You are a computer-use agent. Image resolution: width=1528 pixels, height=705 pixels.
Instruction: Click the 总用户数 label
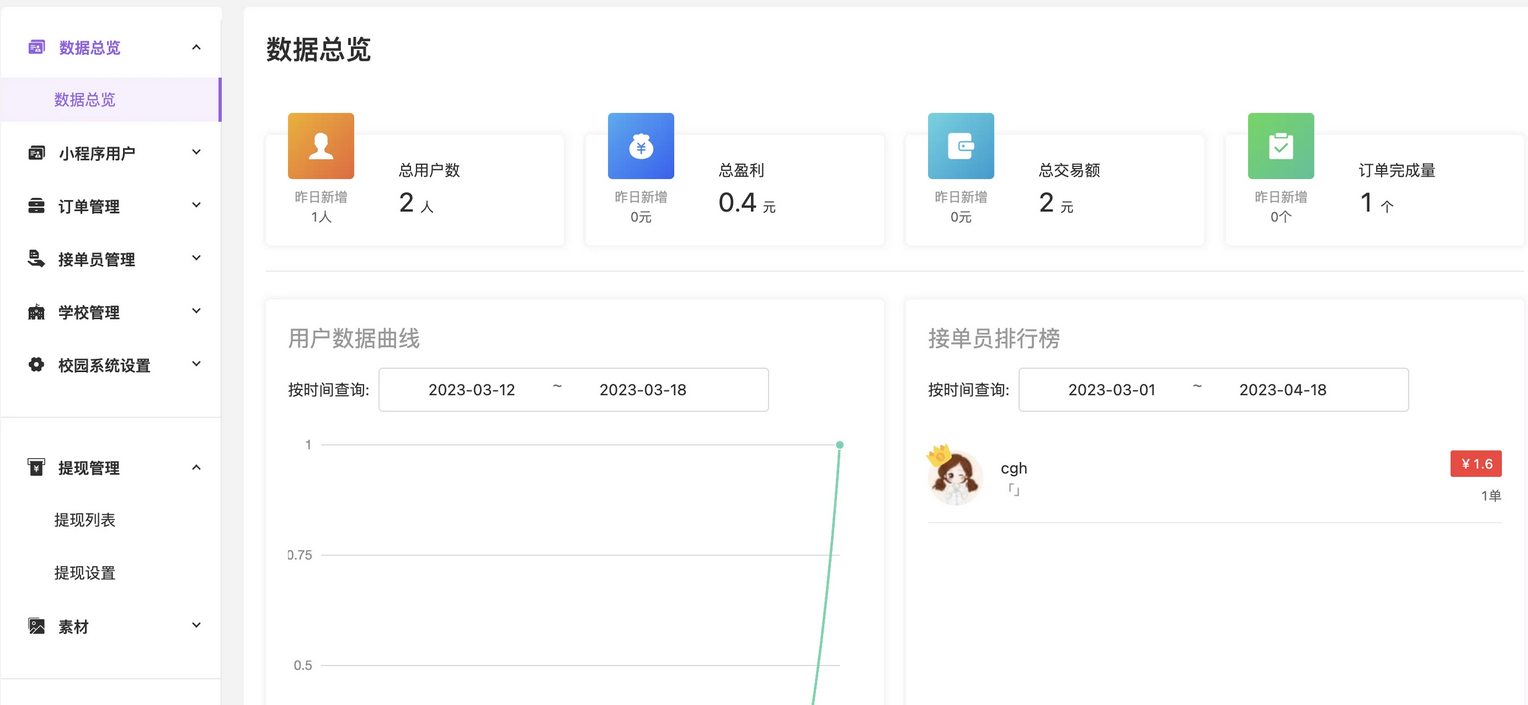(x=429, y=170)
